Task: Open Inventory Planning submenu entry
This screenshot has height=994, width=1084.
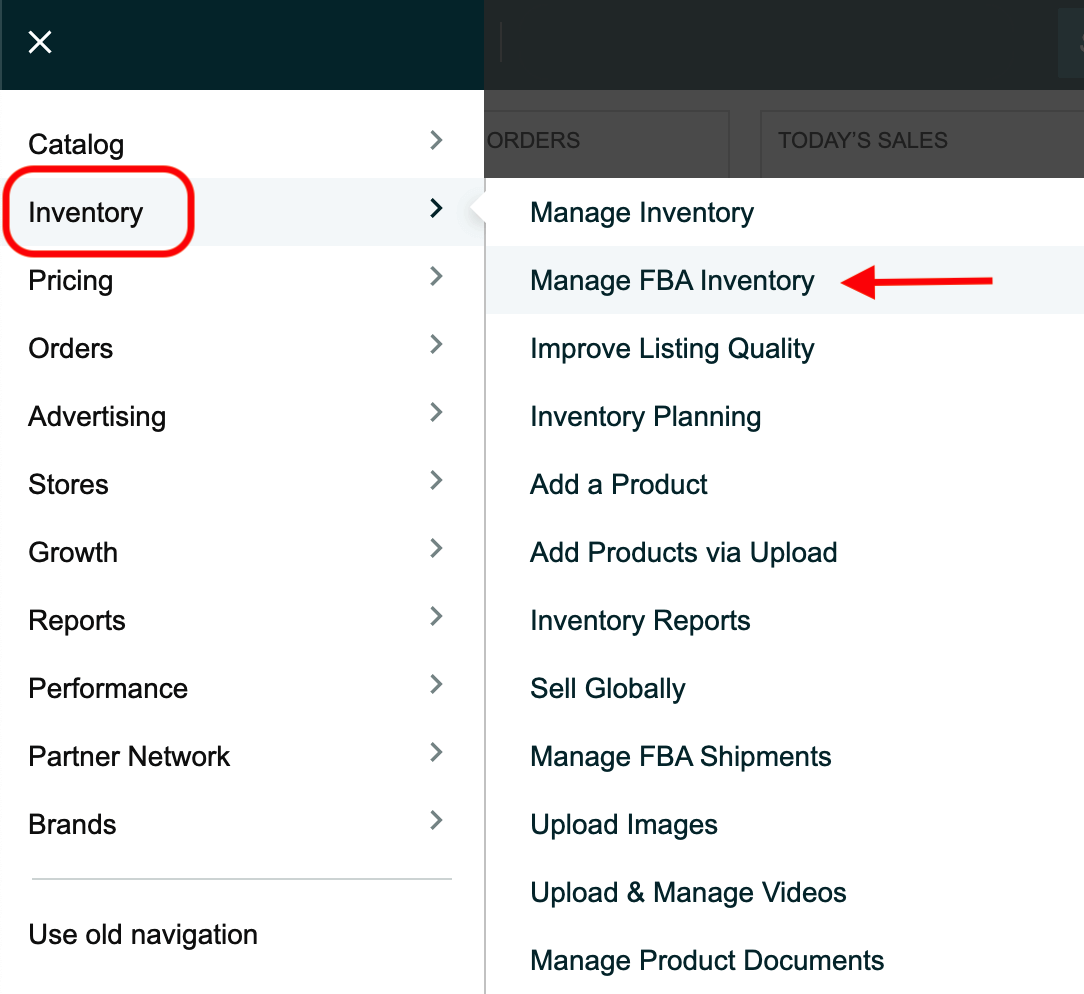Action: [x=646, y=417]
